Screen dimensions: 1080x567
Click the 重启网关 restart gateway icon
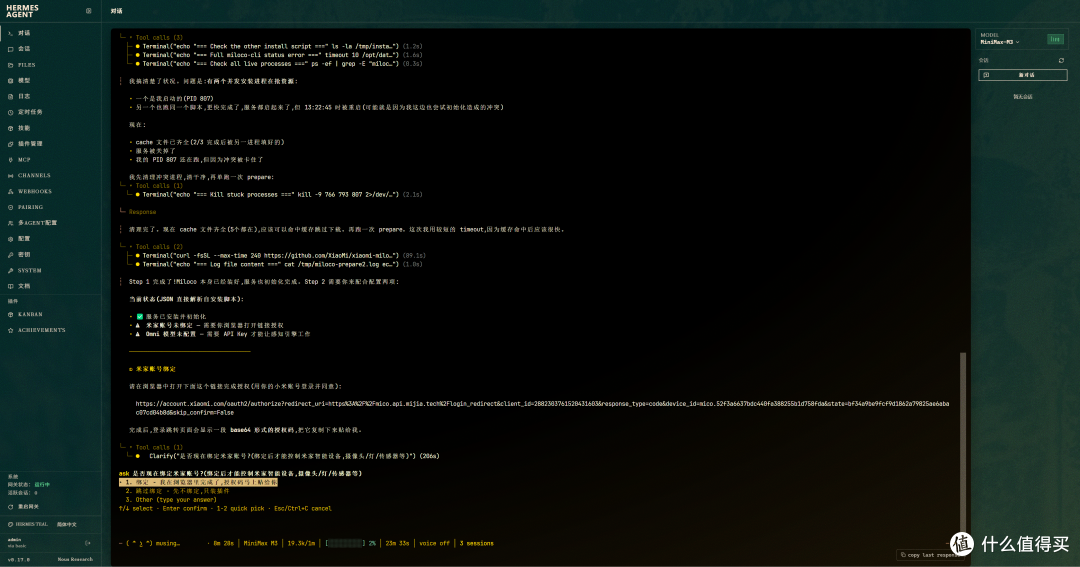click(10, 506)
